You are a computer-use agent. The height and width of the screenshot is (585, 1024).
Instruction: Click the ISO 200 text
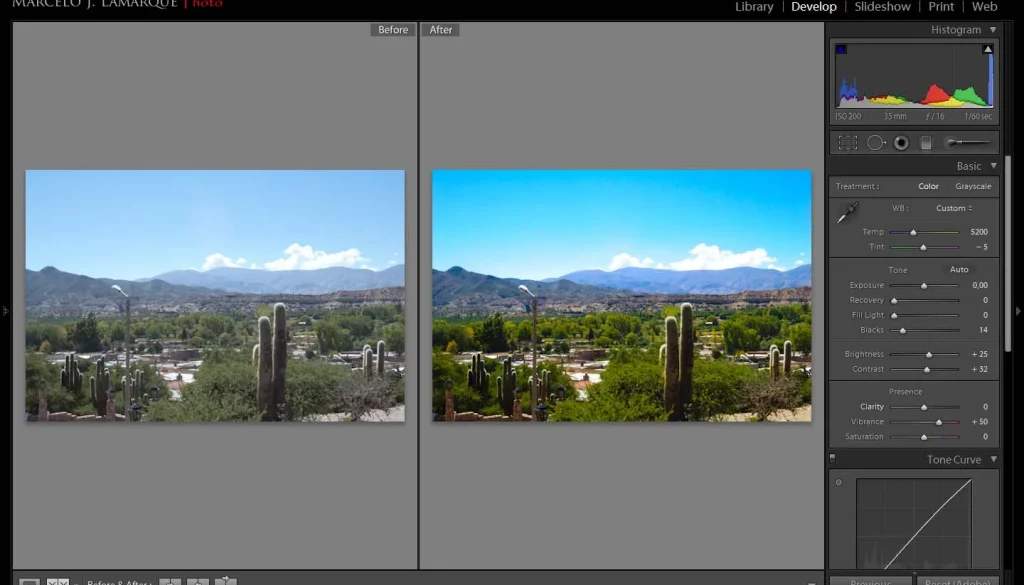click(x=848, y=116)
